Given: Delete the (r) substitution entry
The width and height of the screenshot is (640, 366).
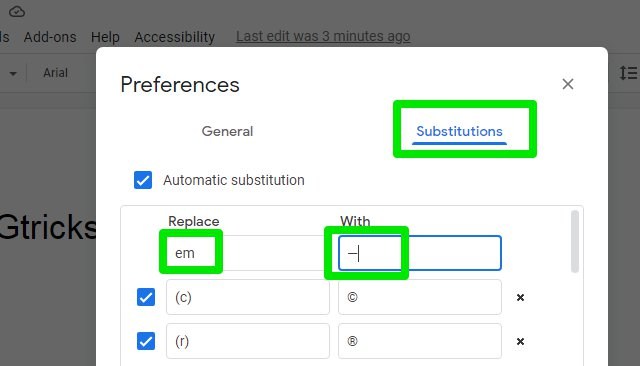Looking at the screenshot, I should pos(520,342).
